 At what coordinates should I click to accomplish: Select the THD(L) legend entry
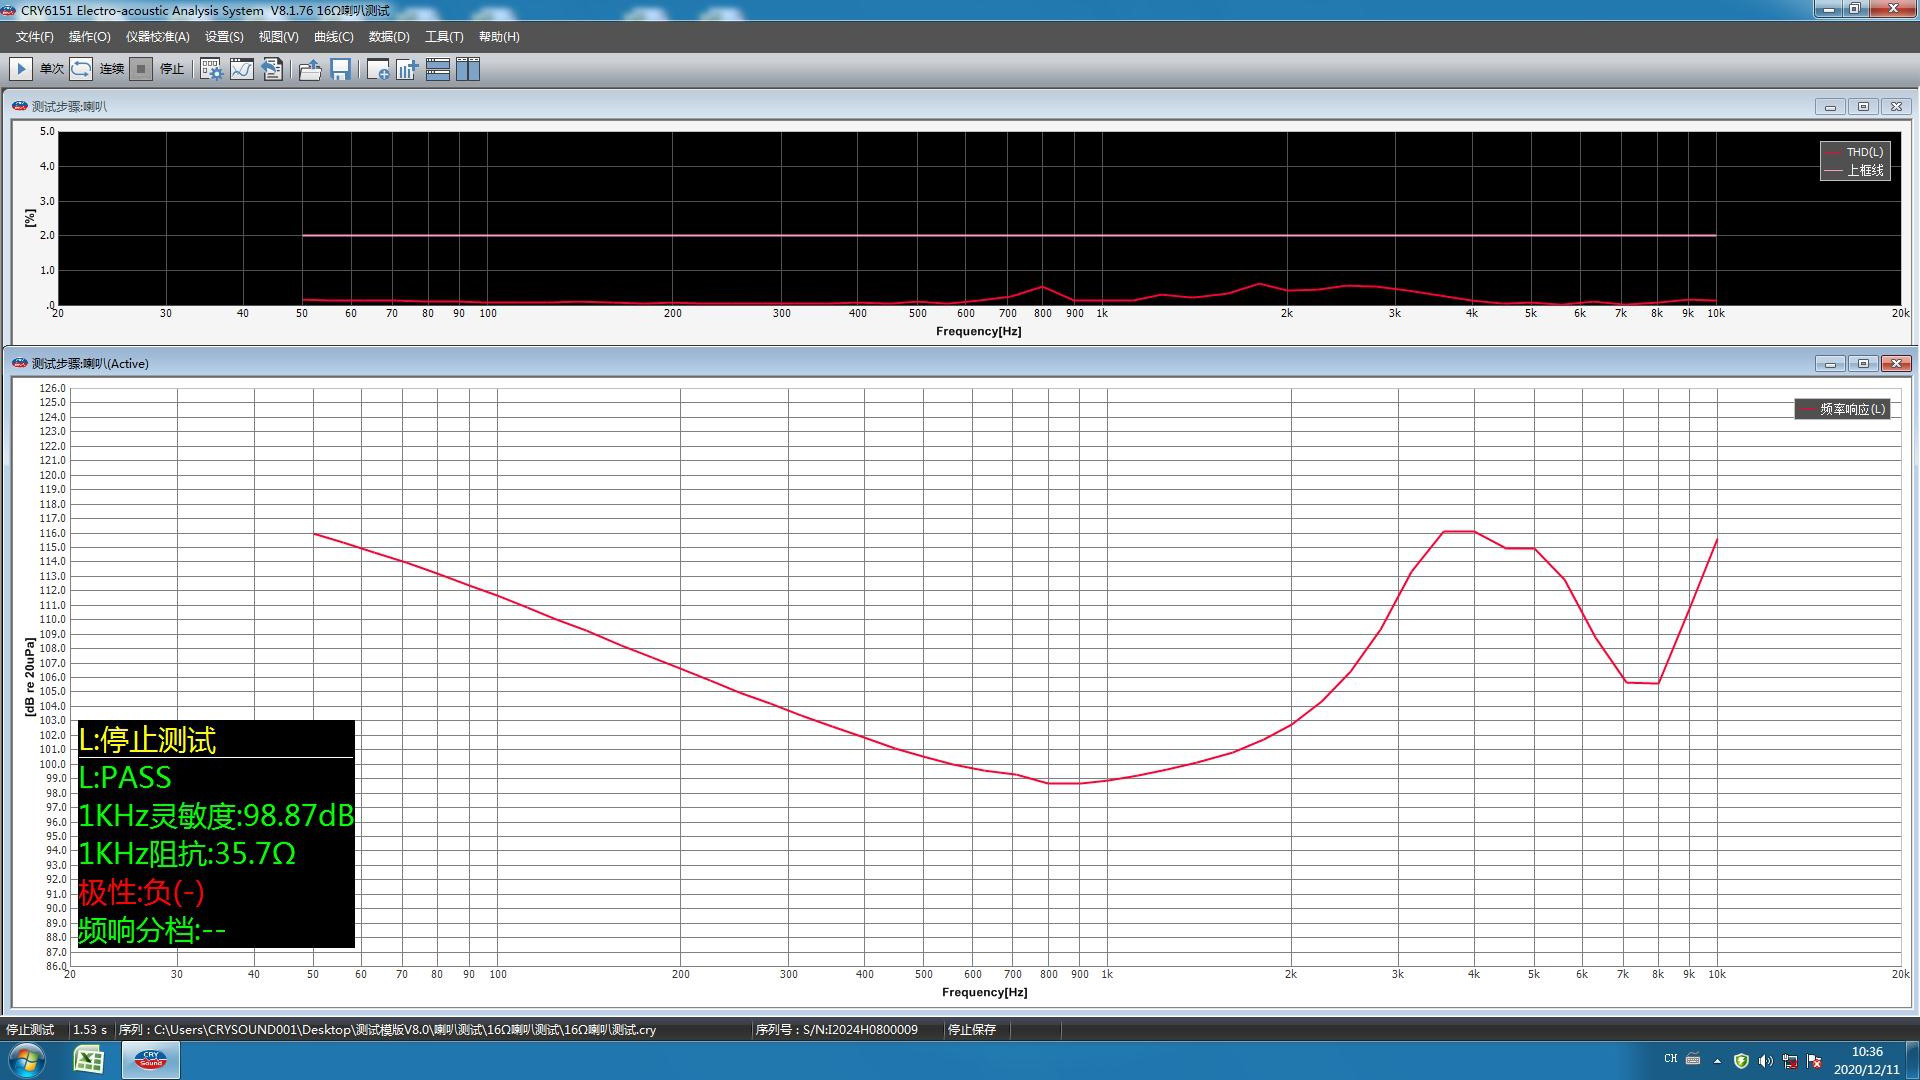click(1855, 152)
